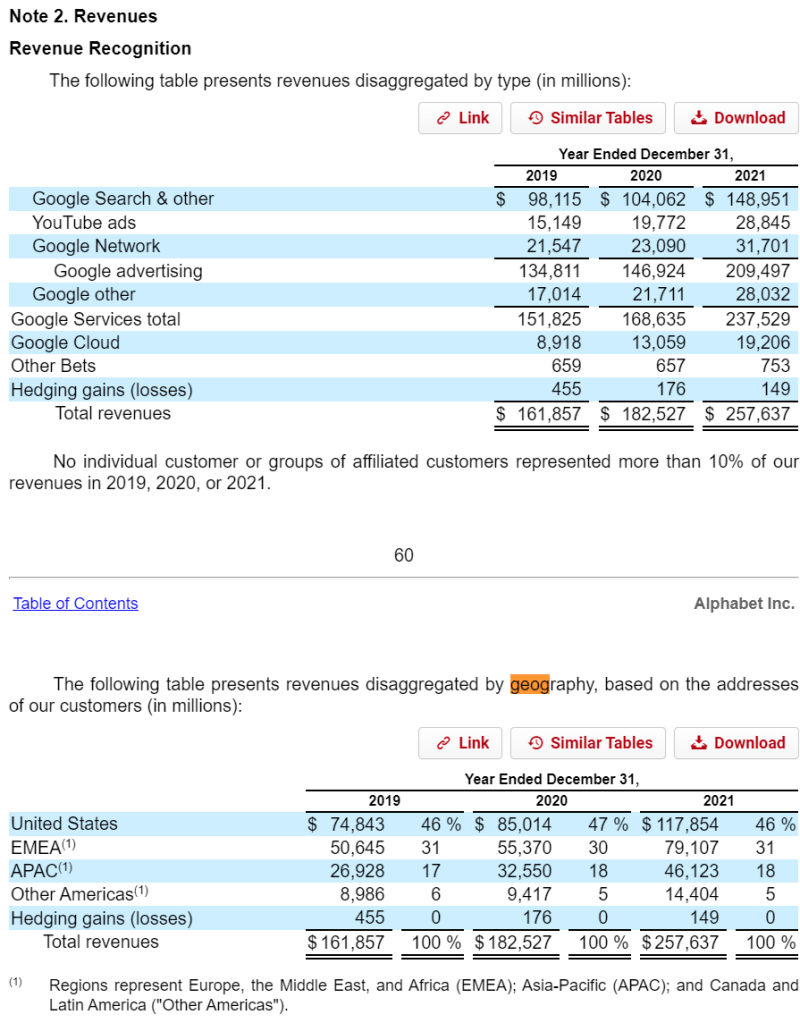This screenshot has width=800, height=1023.
Task: Click the "Google Services total" row label
Action: pyautogui.click(x=96, y=319)
